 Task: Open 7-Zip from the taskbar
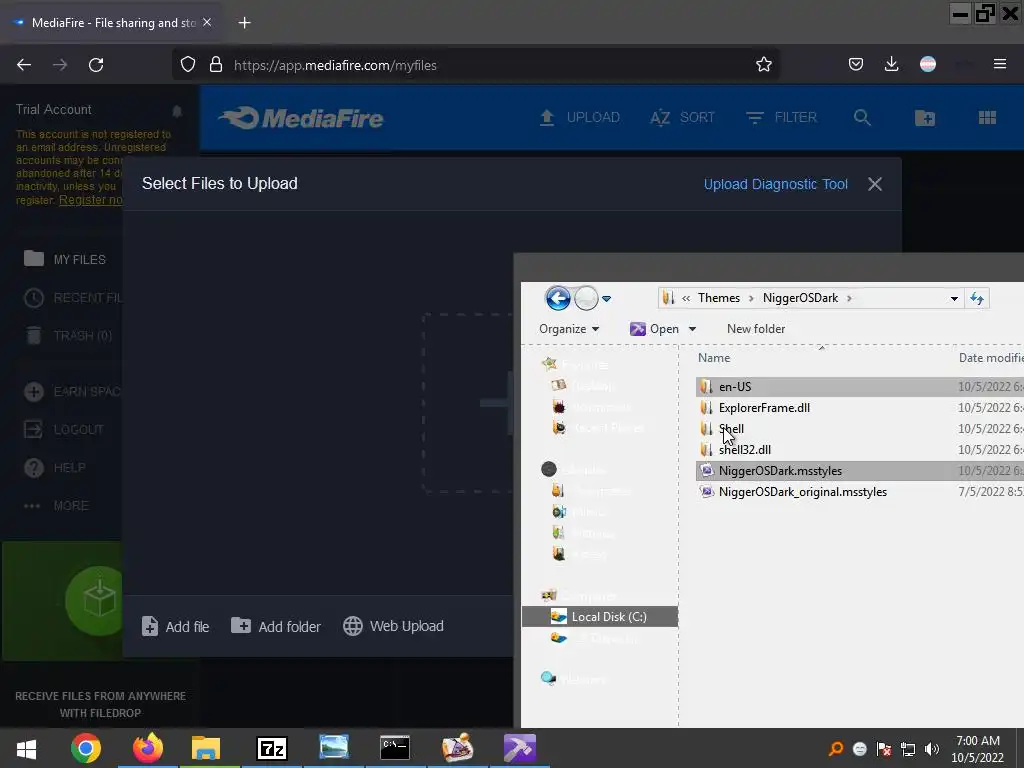[272, 748]
